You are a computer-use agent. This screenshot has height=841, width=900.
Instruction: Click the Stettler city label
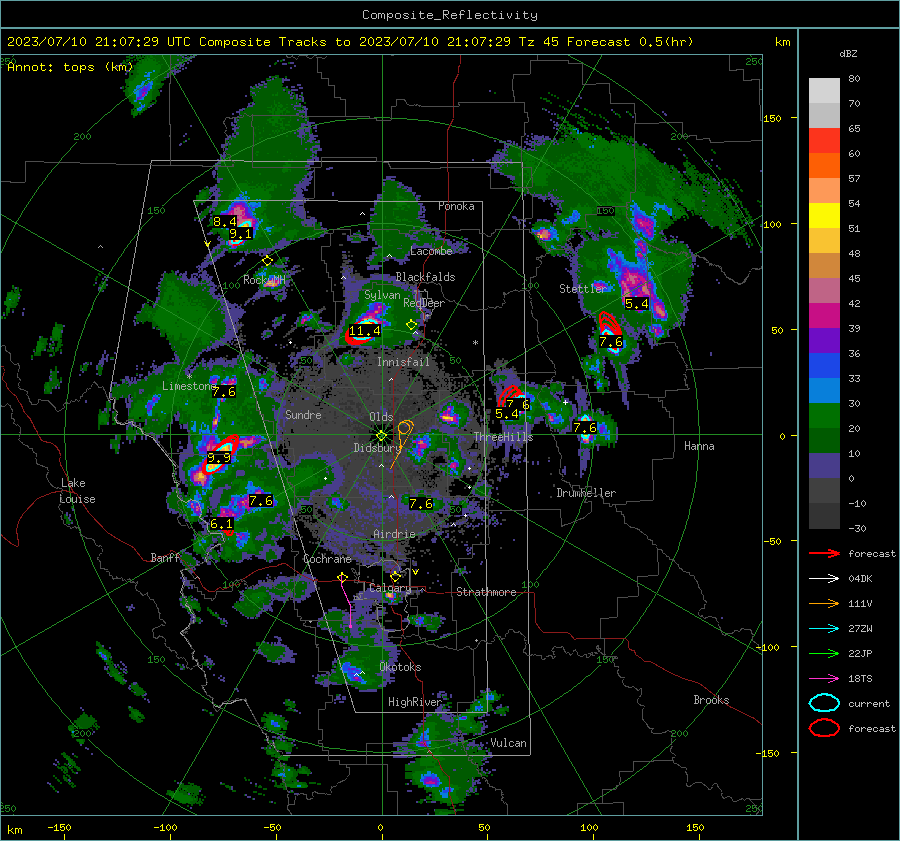(582, 289)
